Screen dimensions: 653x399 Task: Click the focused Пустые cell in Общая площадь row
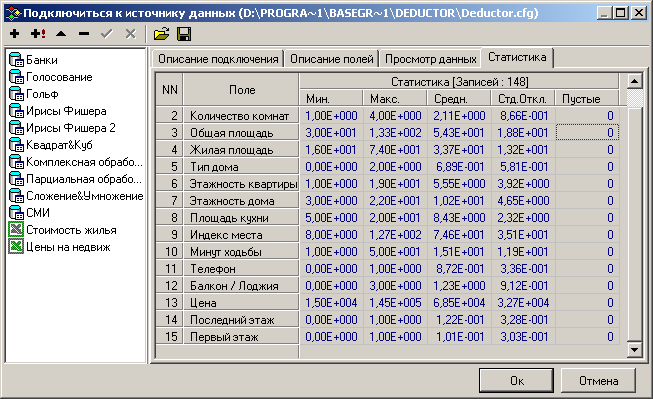click(x=587, y=133)
